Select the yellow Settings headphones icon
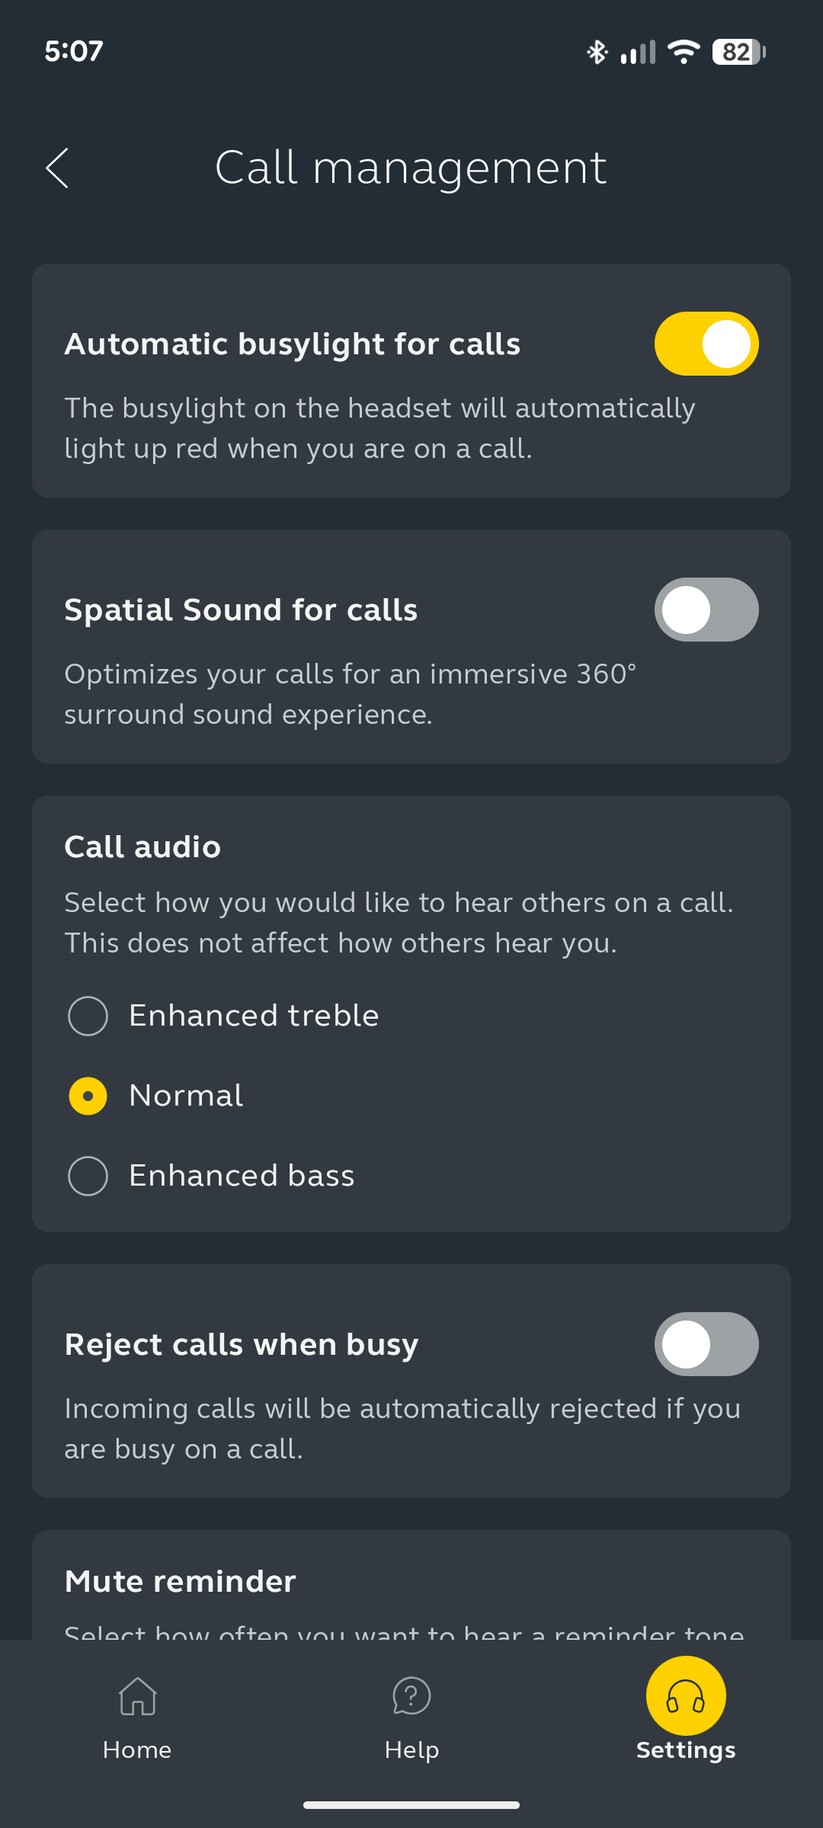This screenshot has height=1828, width=823. (x=685, y=1697)
